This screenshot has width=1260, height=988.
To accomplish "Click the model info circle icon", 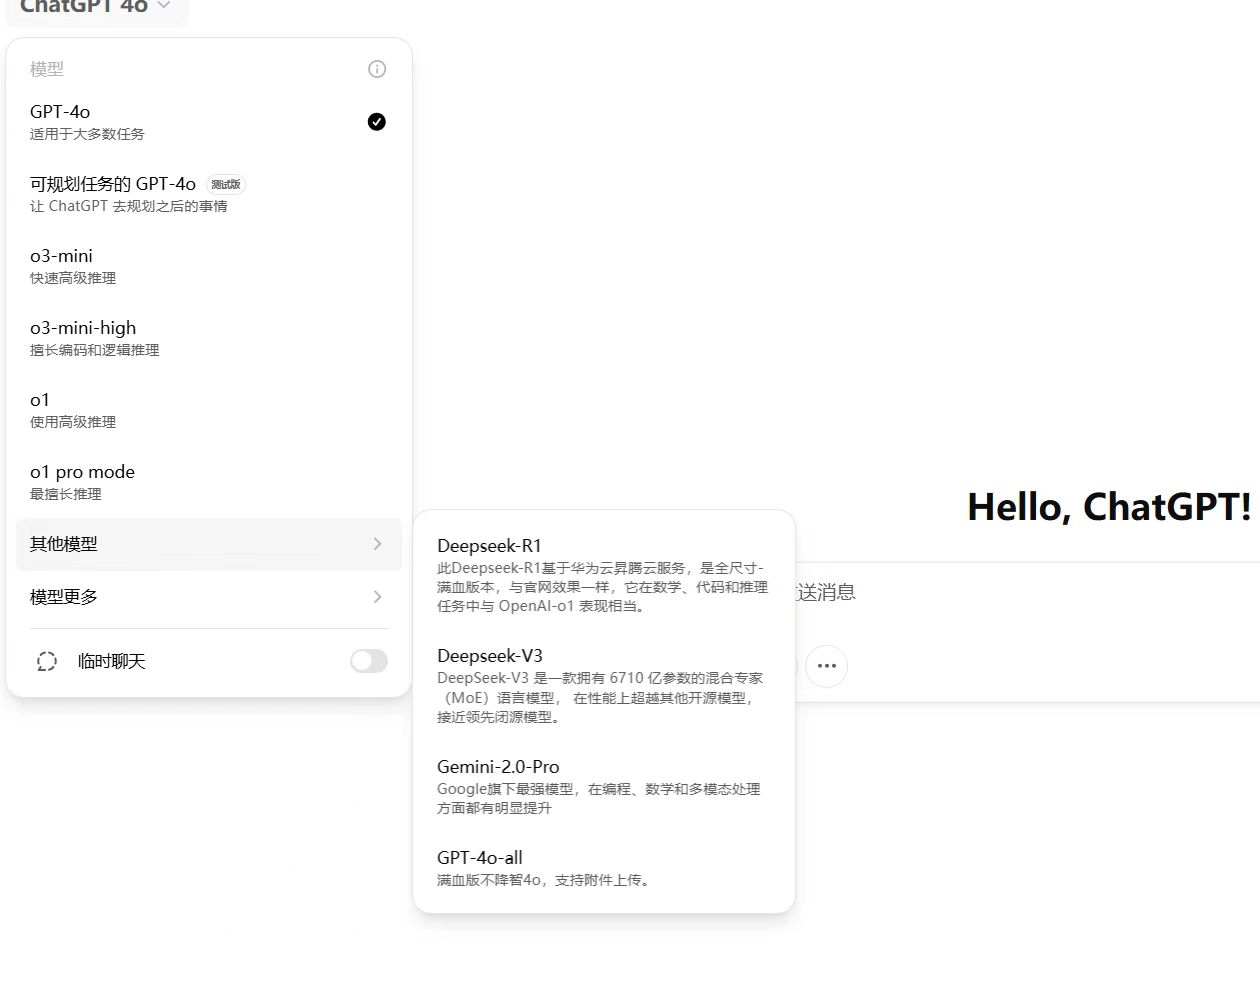I will click(377, 69).
